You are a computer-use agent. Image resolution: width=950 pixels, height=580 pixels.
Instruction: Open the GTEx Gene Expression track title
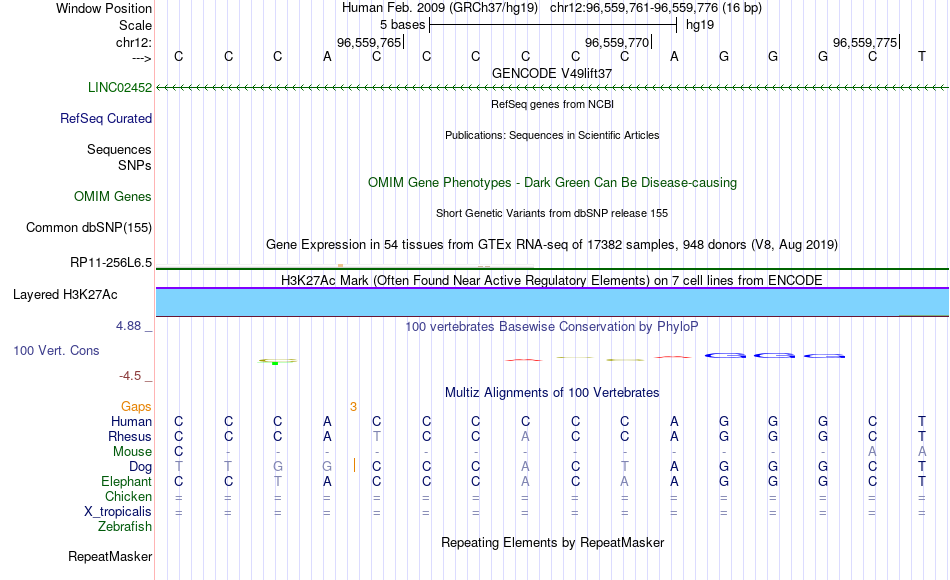[552, 245]
